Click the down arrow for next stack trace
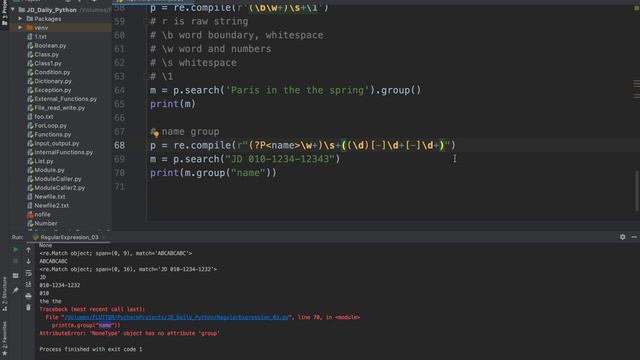 click(29, 261)
